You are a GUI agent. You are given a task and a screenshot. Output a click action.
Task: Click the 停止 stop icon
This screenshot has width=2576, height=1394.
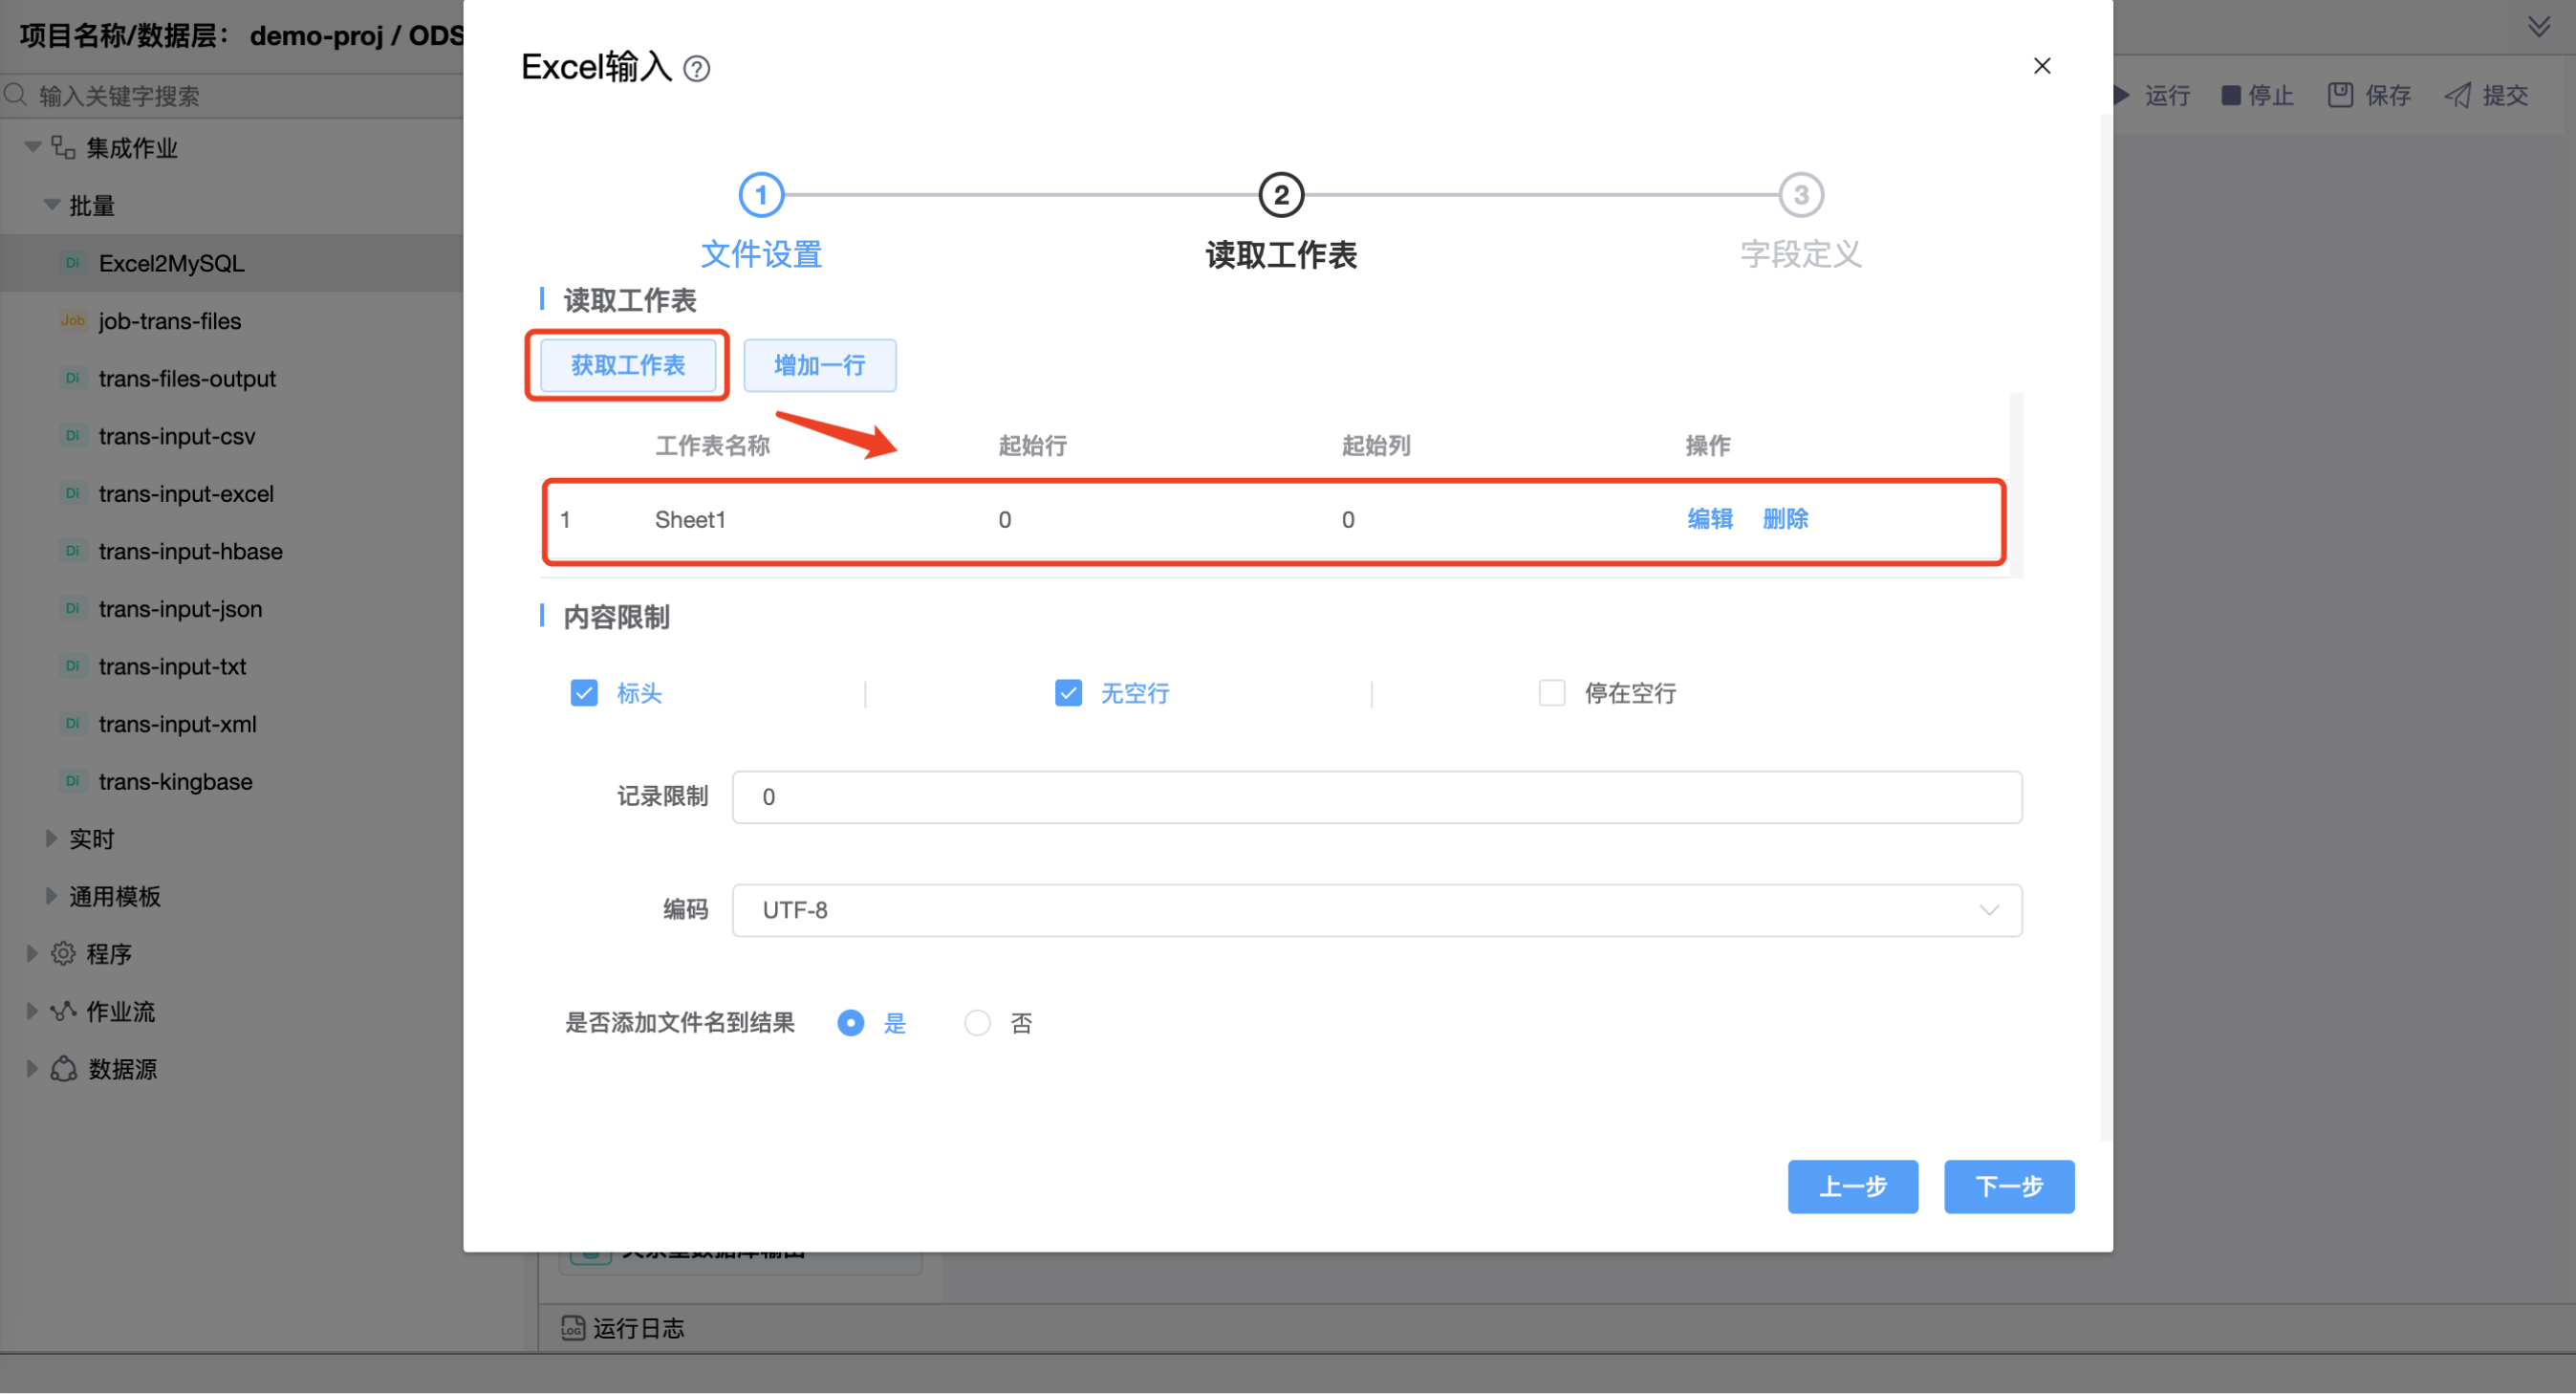[x=2230, y=95]
